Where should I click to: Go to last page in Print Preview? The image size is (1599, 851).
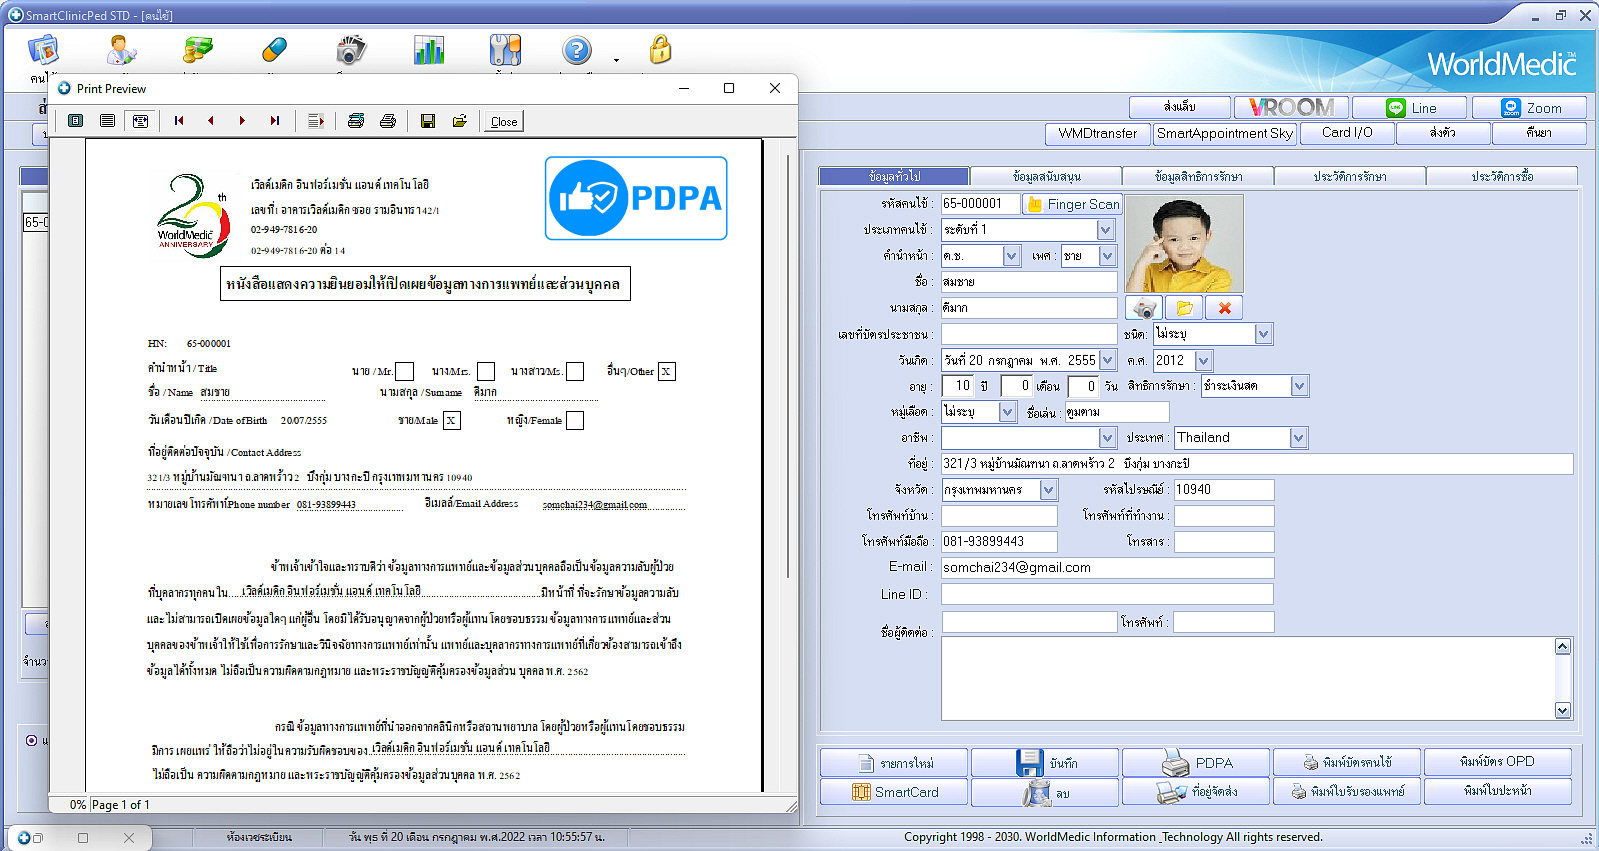point(274,121)
